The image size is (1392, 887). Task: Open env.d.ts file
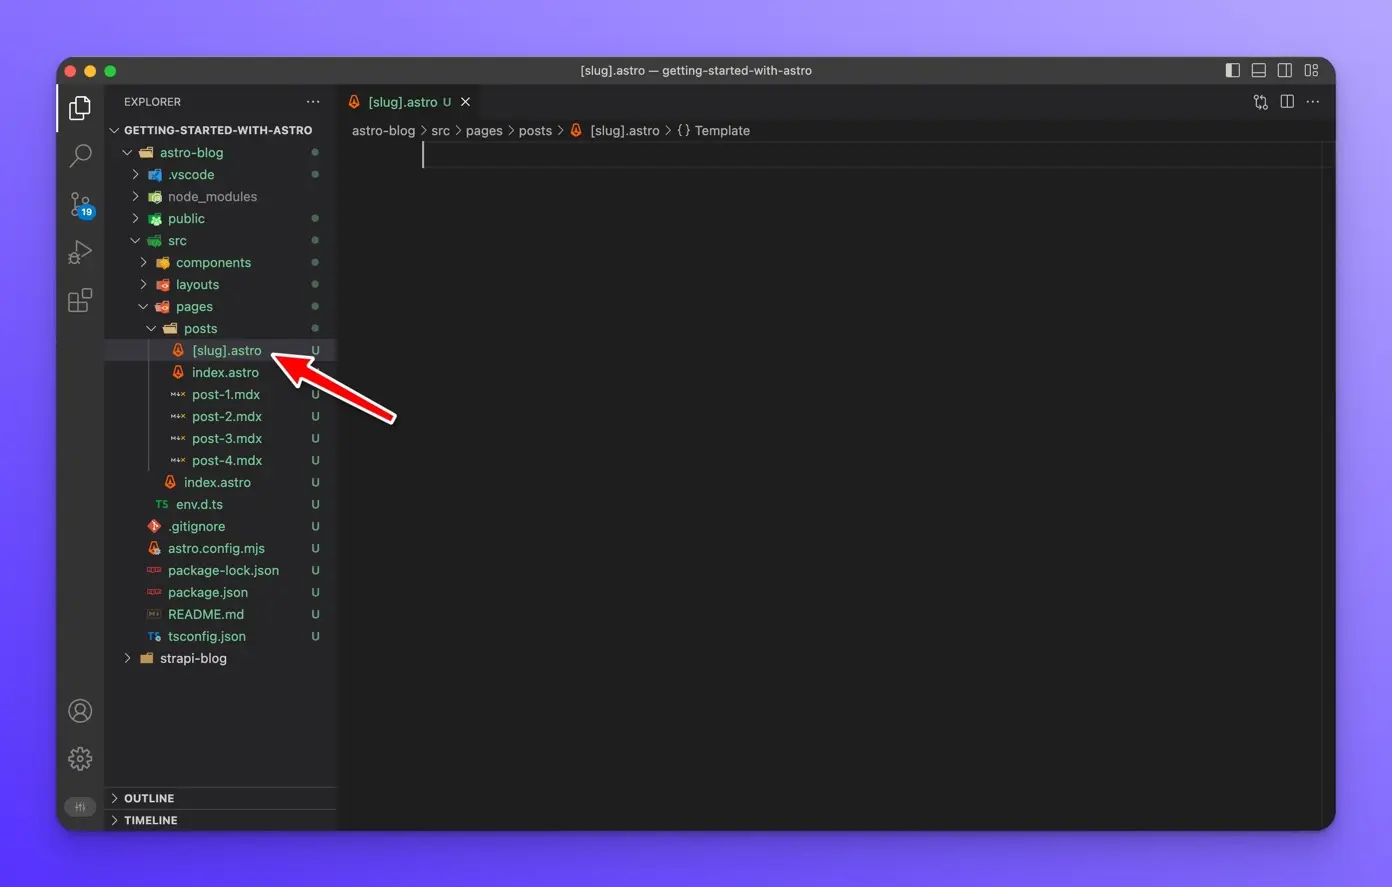(x=220, y=505)
